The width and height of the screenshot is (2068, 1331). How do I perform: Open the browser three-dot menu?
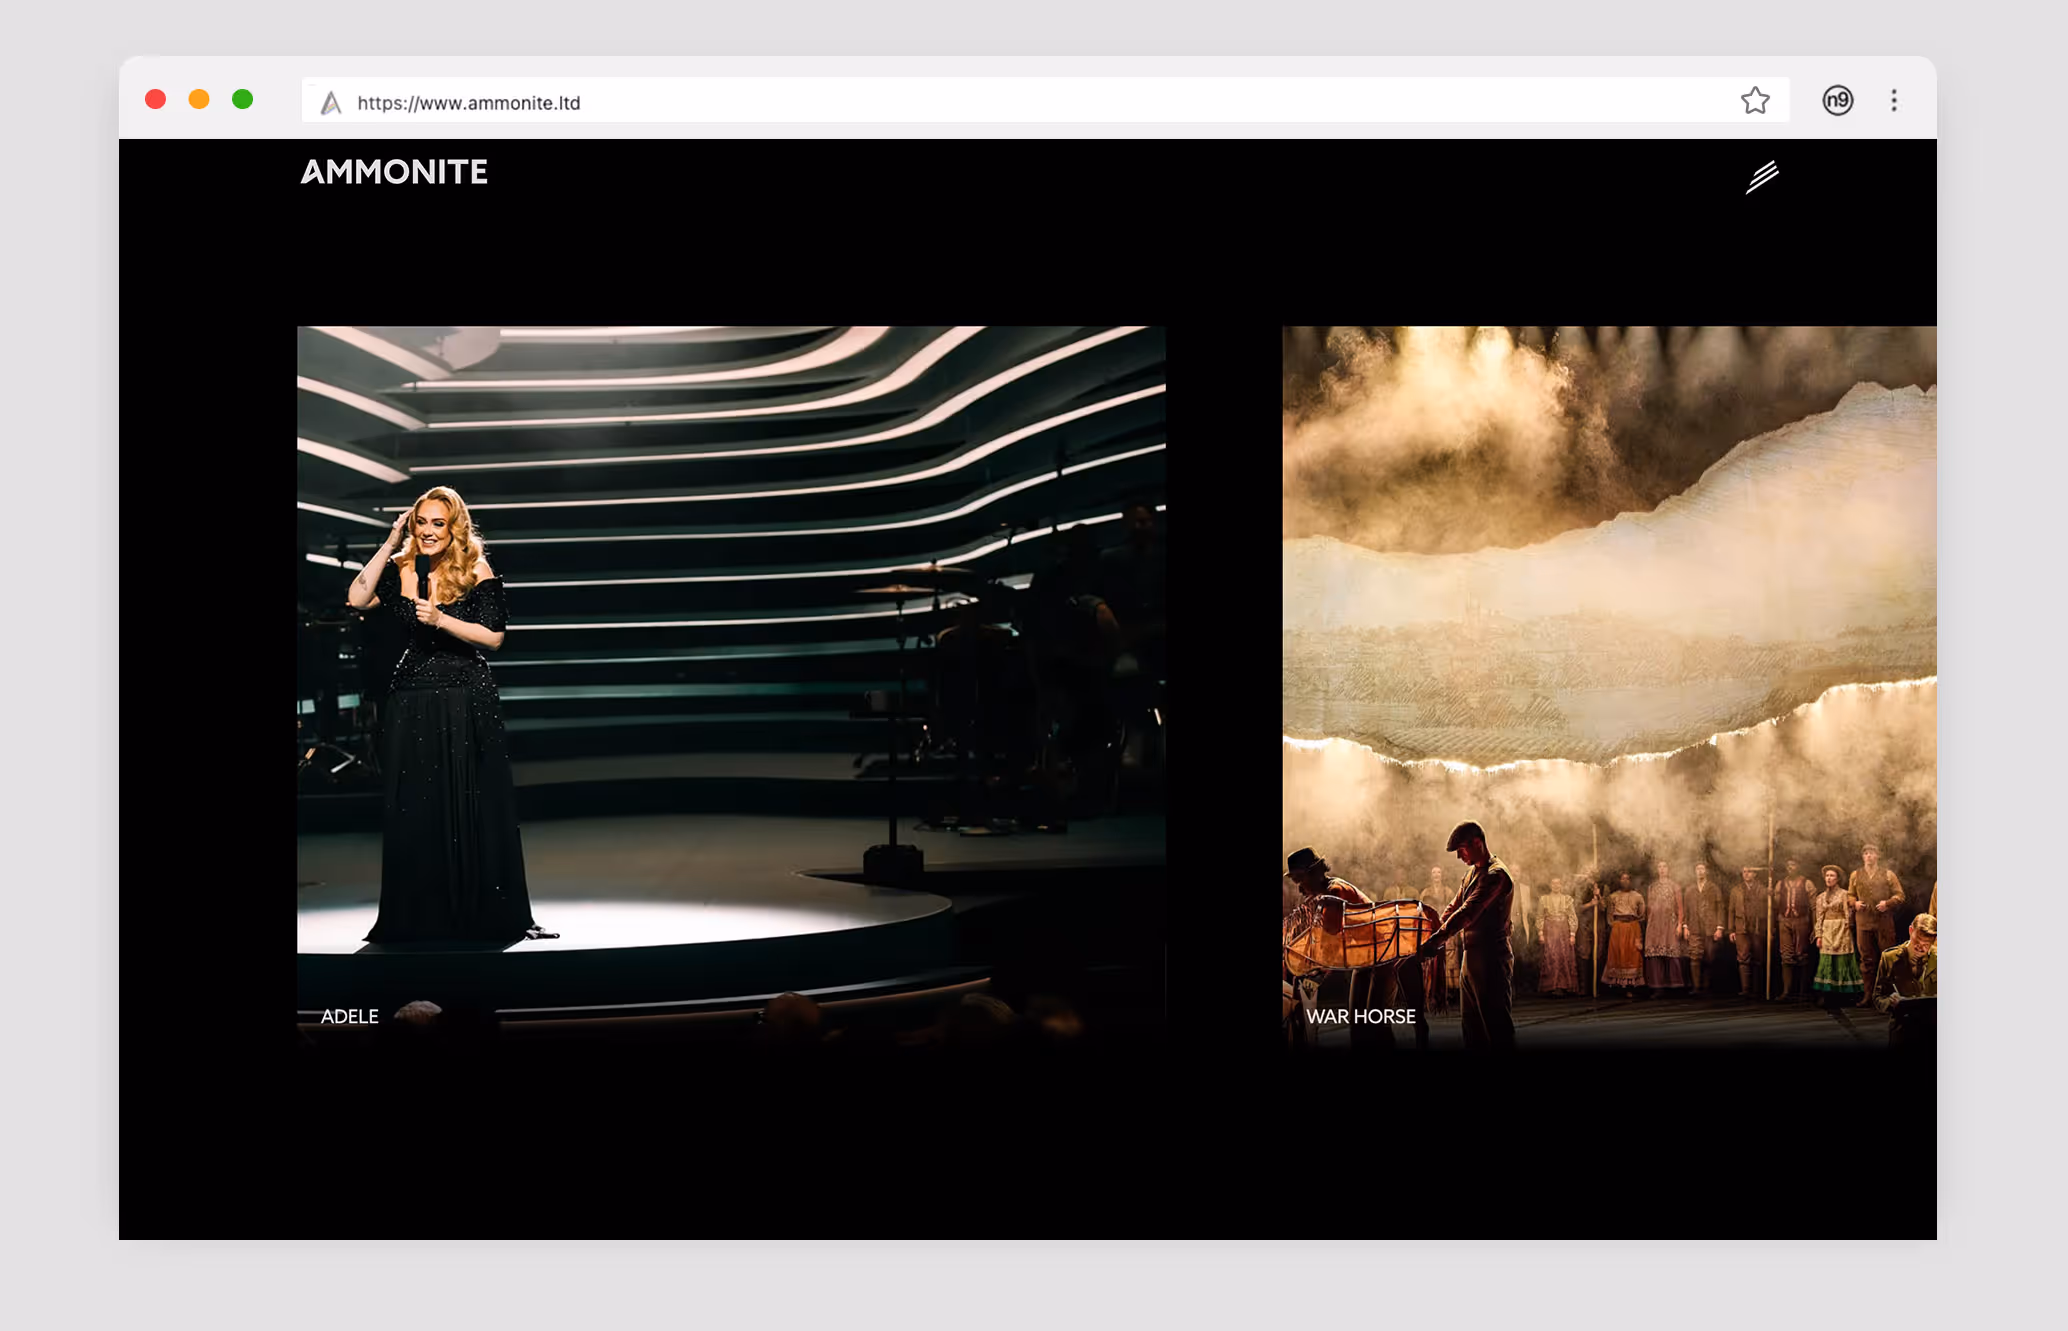(1893, 101)
